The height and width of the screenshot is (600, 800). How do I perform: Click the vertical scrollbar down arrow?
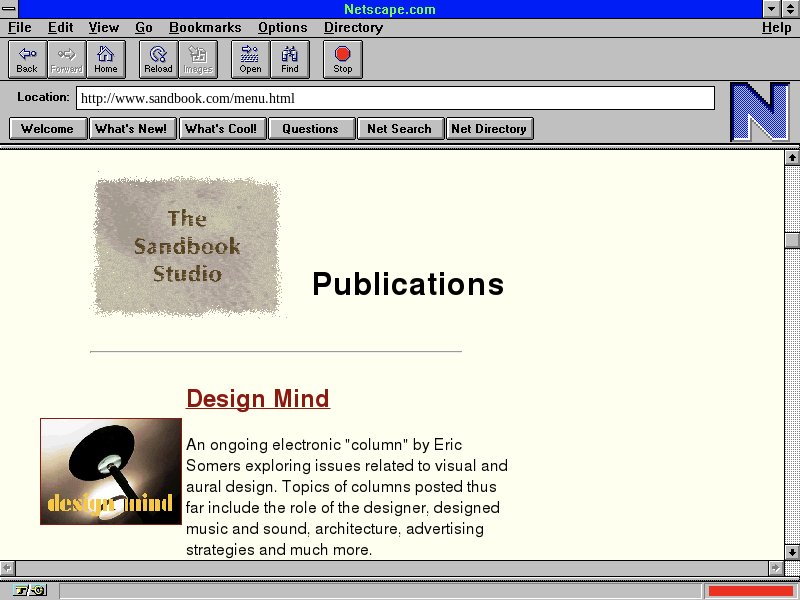(x=792, y=551)
